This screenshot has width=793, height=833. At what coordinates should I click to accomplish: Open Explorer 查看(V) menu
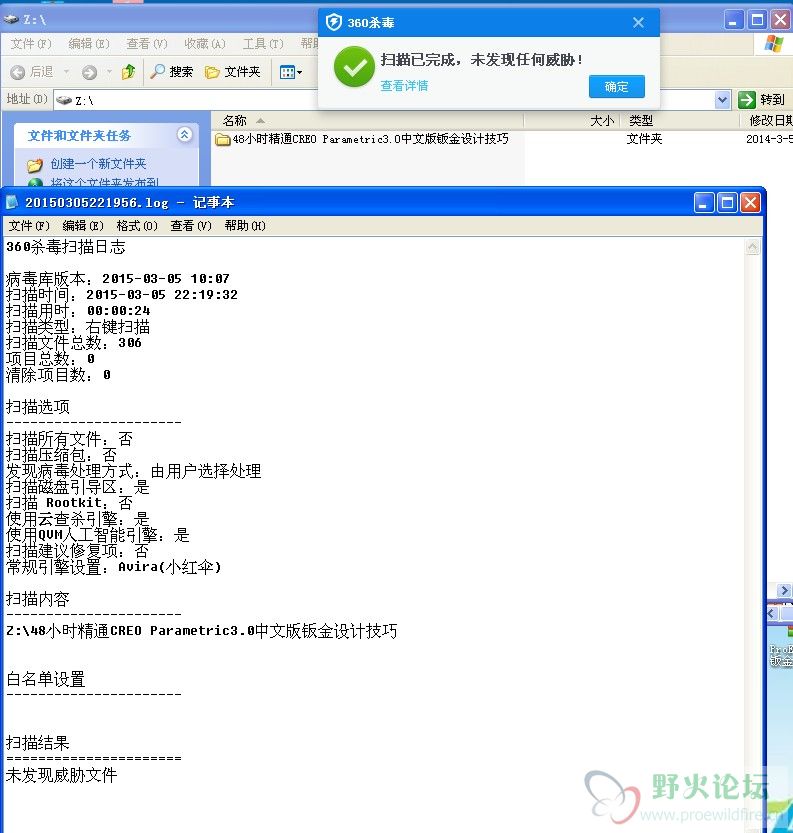pos(147,44)
